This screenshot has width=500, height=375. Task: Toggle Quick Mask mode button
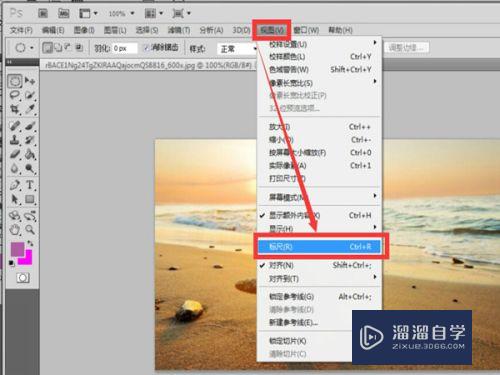click(x=23, y=278)
